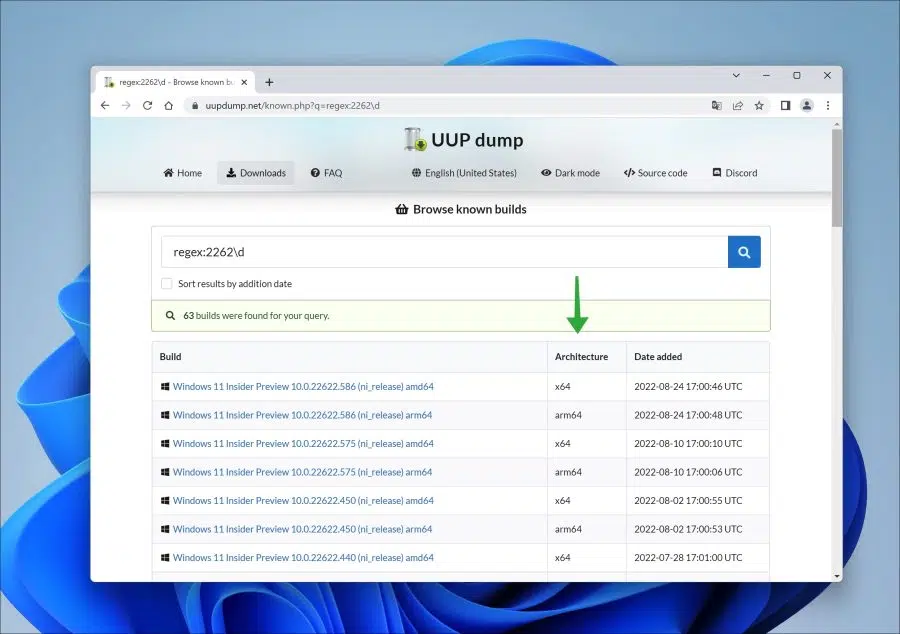
Task: Select the date 2022-08-02 17:00:53 UTC
Action: 688,529
